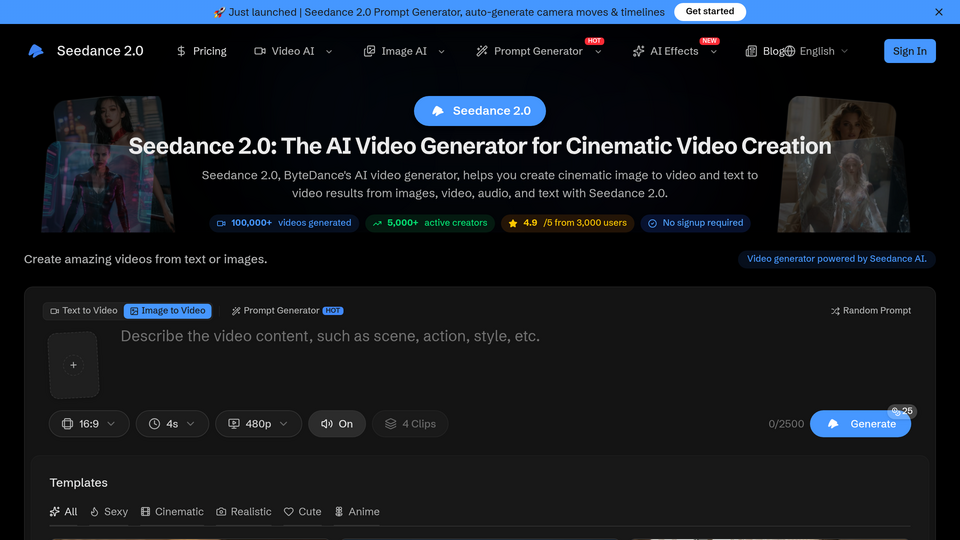The image size is (960, 540).
Task: Click the video camera icon next to Video AI
Action: click(x=260, y=51)
